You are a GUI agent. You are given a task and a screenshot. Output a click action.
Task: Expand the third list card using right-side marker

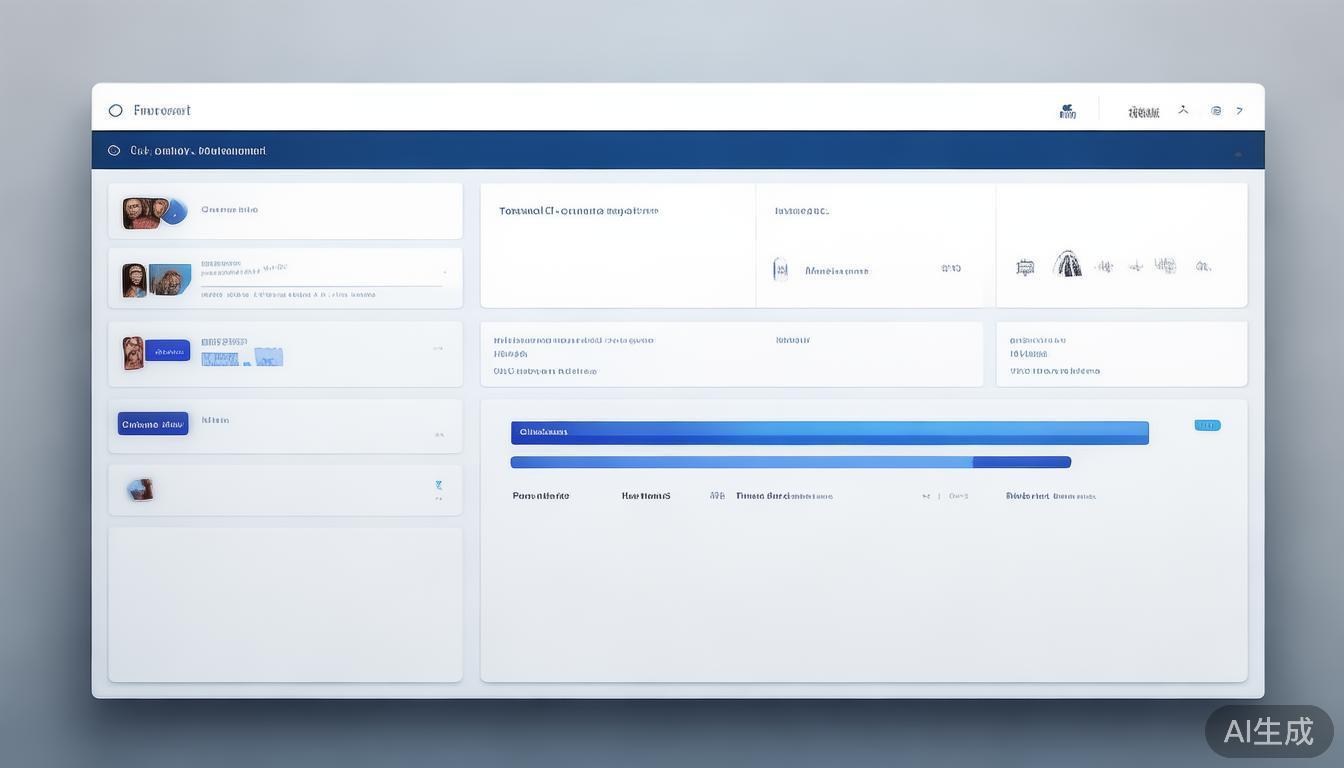[438, 349]
